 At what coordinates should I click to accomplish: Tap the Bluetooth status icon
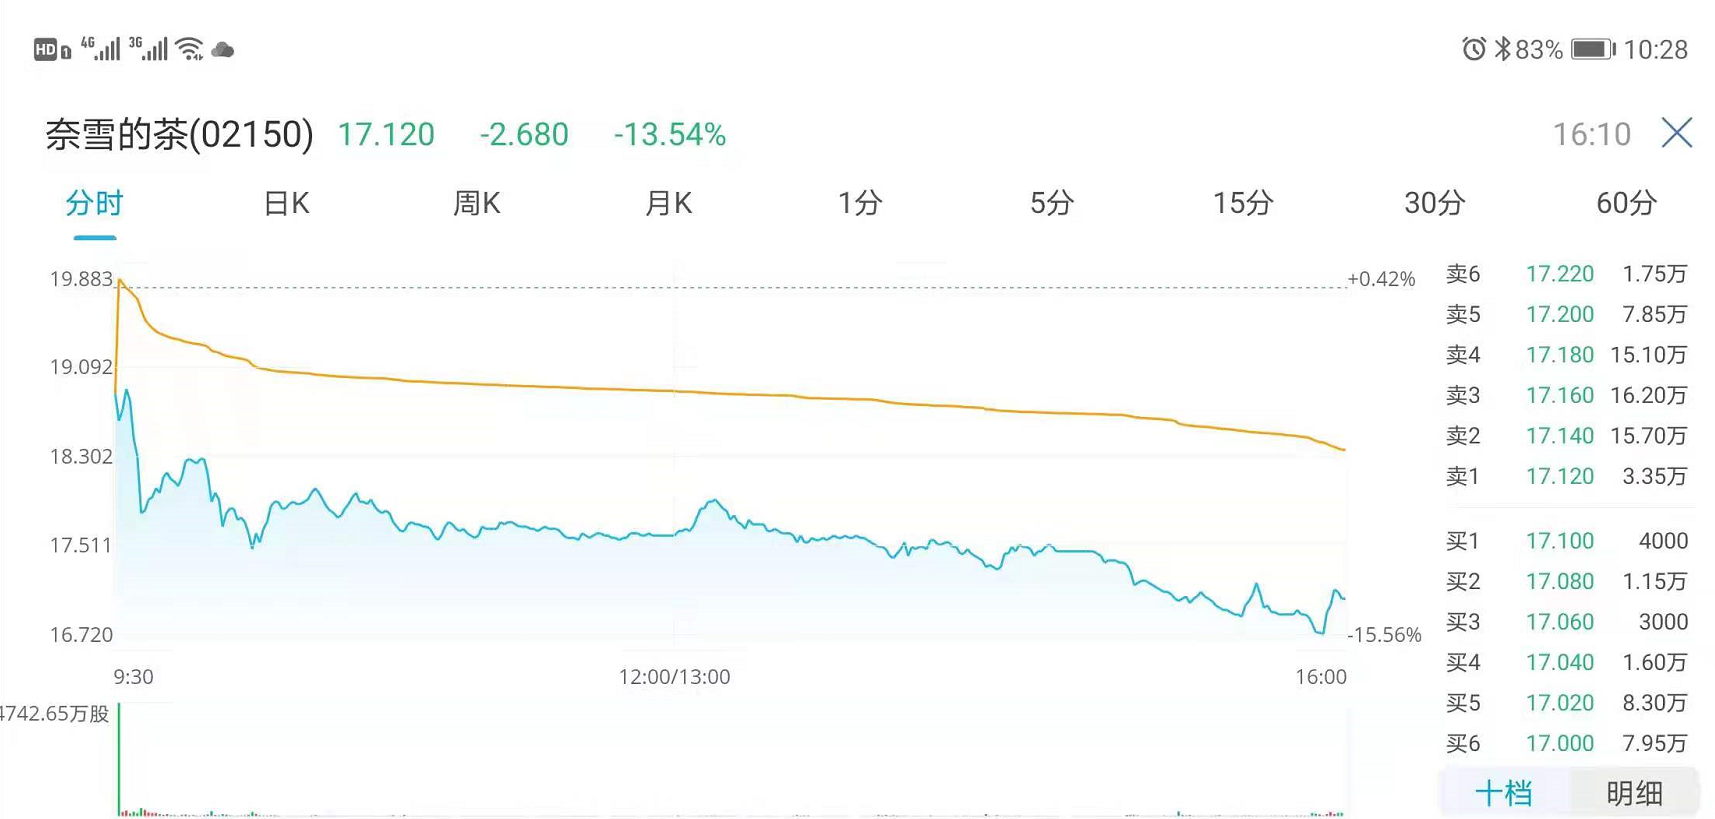[1501, 49]
